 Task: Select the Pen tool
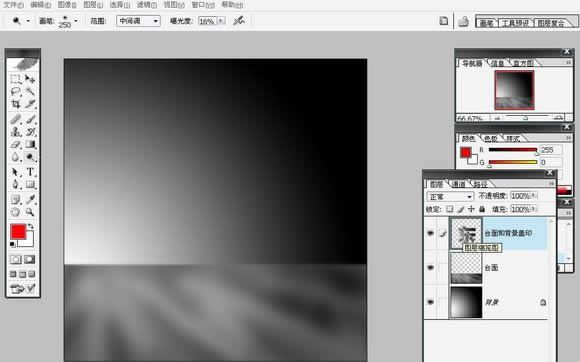click(x=15, y=185)
